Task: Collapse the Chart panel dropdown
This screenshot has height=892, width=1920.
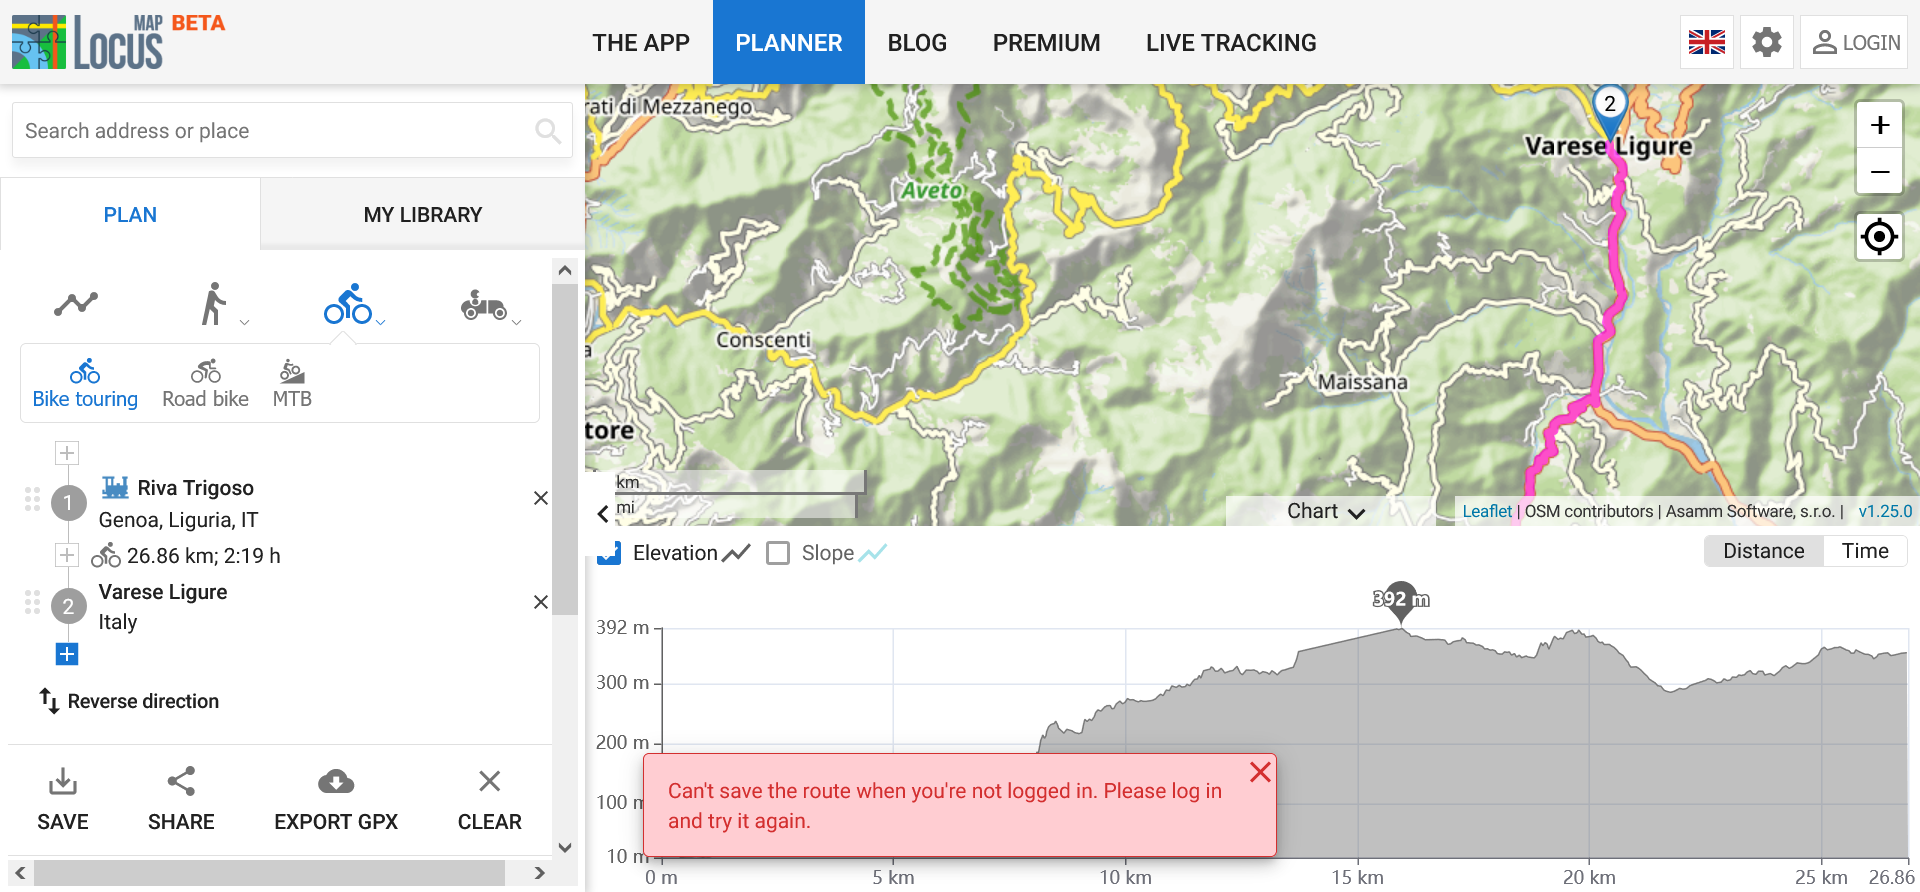Action: pyautogui.click(x=1326, y=511)
